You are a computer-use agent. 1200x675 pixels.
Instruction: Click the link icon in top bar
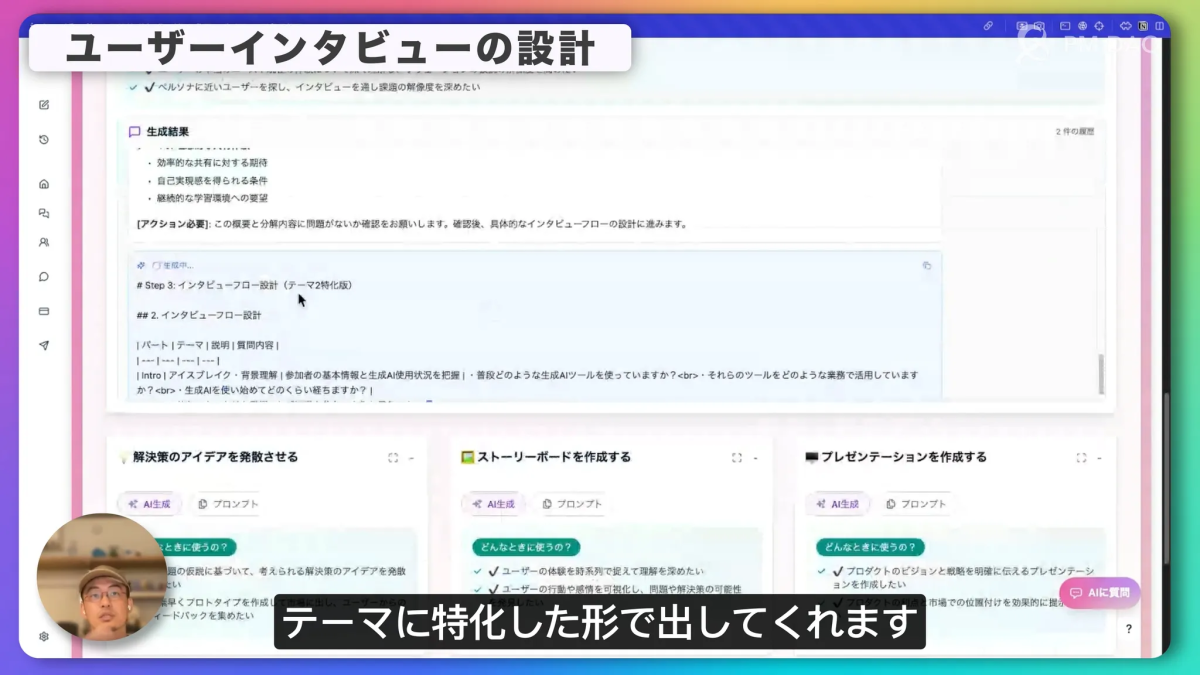(x=988, y=26)
